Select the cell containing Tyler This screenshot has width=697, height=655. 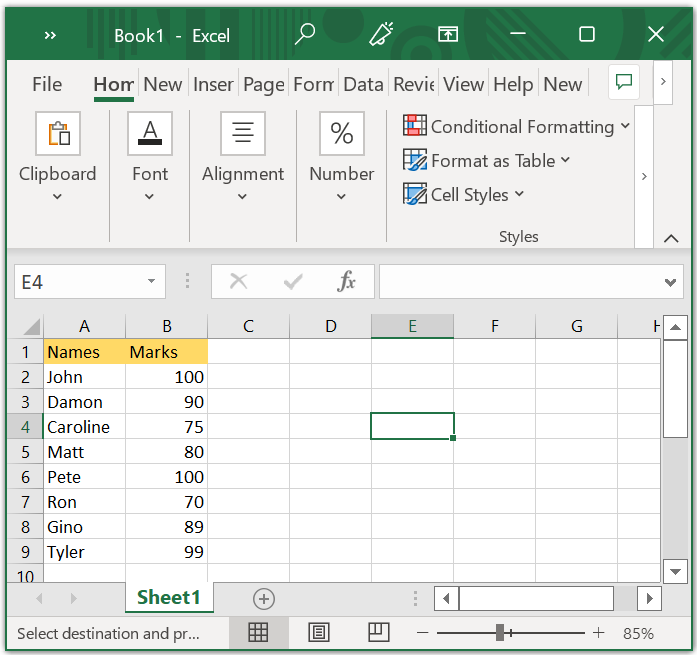click(84, 552)
